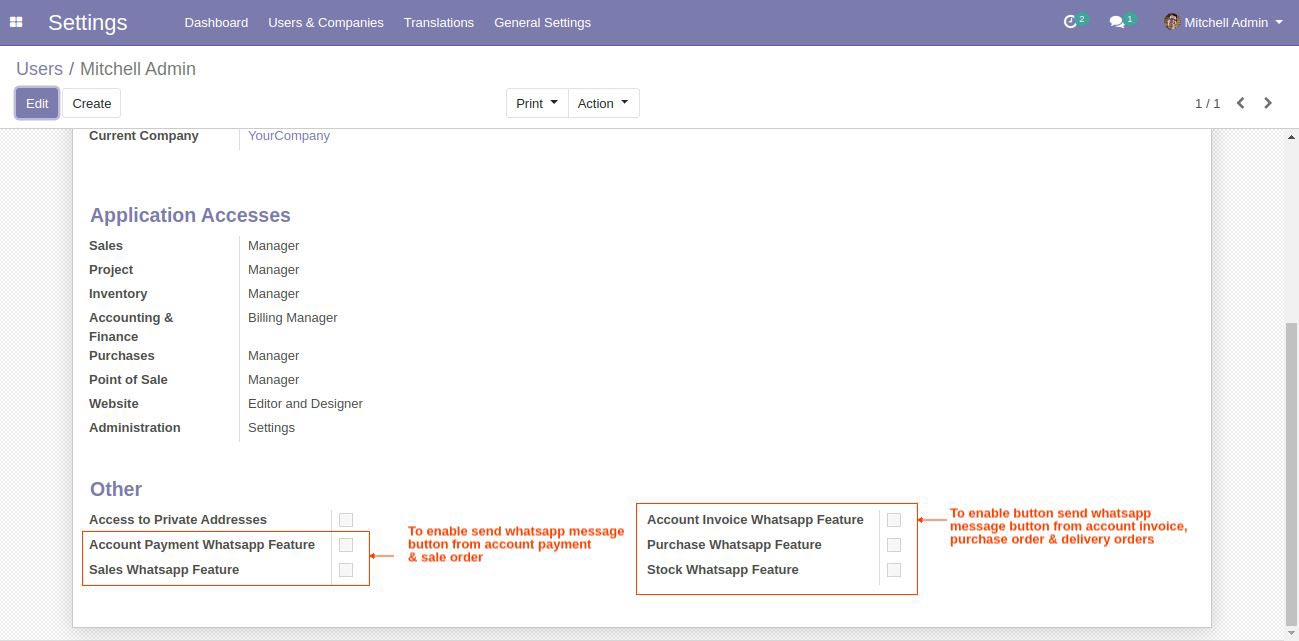Viewport: 1299px width, 641px height.
Task: Toggle Account Payment Whatsapp Feature checkbox
Action: pyautogui.click(x=346, y=545)
